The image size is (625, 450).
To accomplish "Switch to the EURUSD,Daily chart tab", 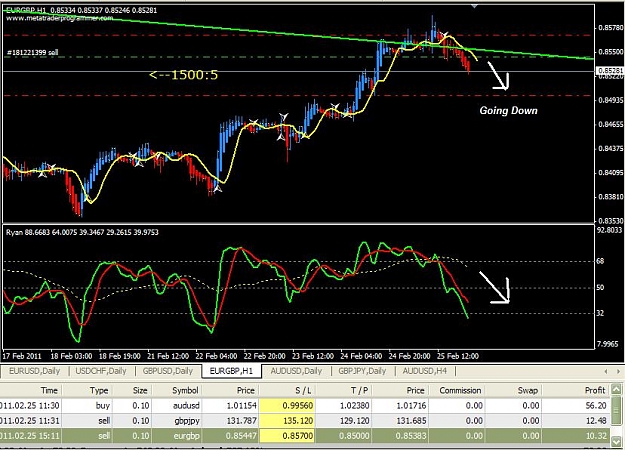I will point(34,371).
